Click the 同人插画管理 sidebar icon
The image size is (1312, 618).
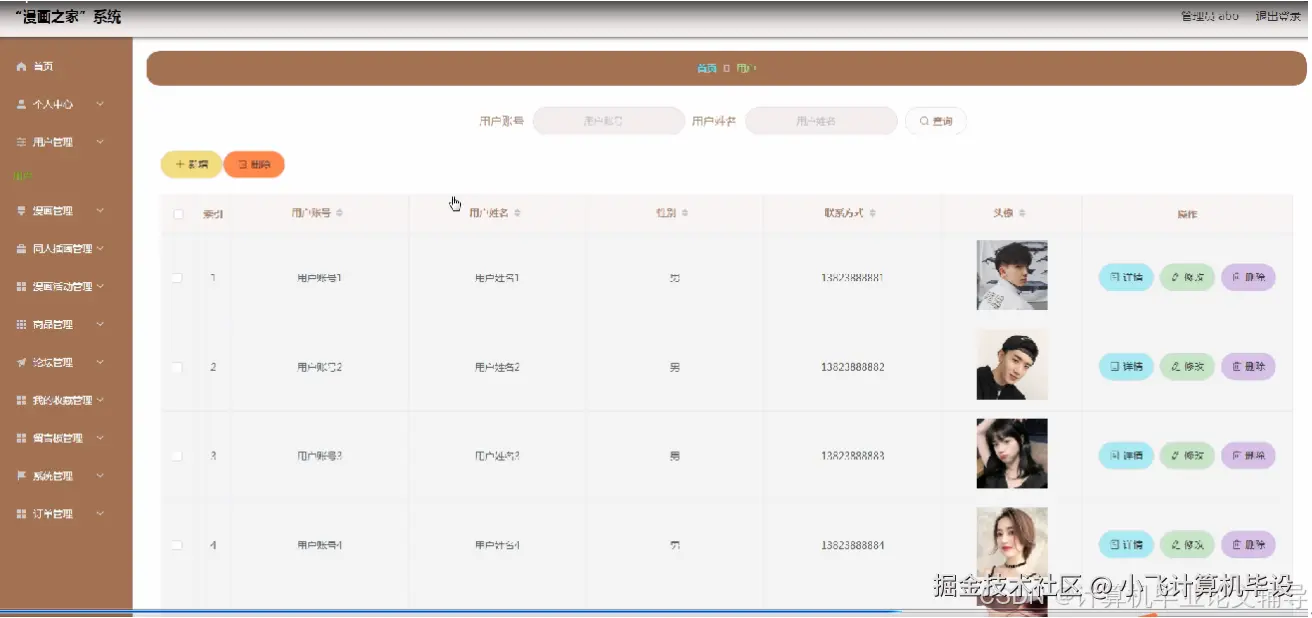(21, 249)
